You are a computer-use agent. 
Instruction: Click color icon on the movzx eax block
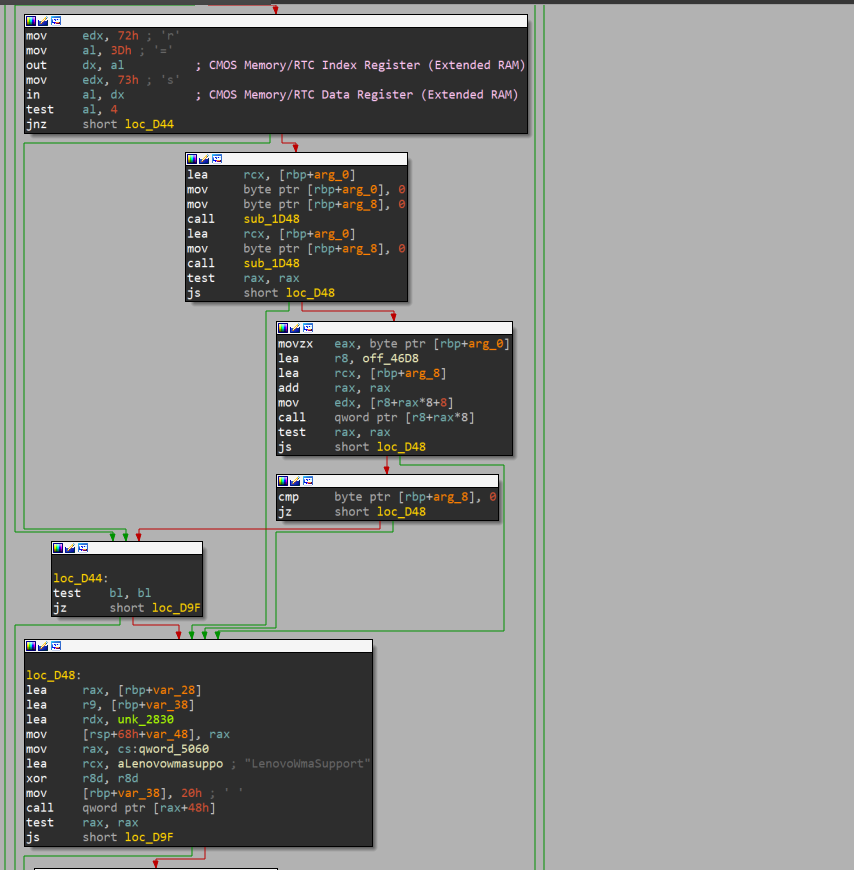(283, 328)
